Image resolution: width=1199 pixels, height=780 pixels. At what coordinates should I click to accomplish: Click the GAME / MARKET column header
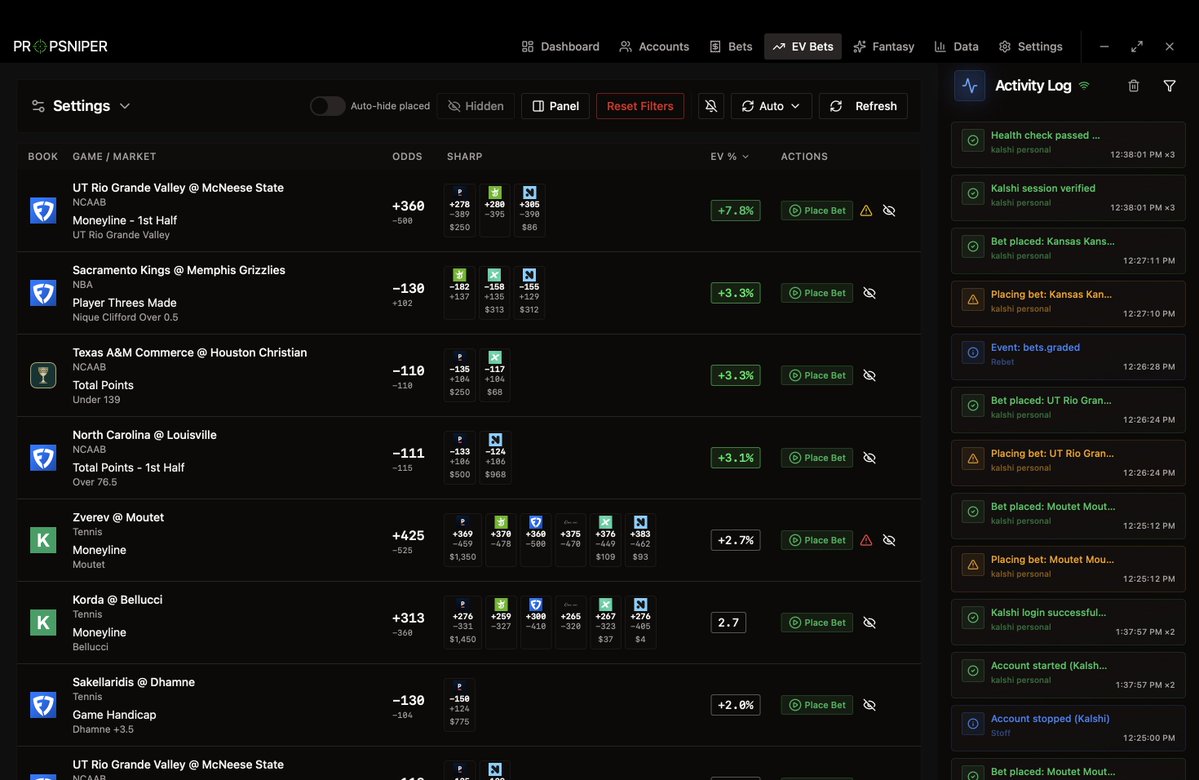(x=114, y=157)
